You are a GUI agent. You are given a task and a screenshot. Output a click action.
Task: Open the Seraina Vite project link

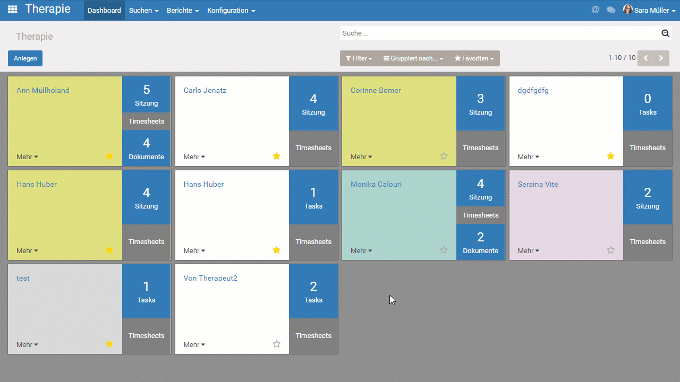[x=538, y=184]
